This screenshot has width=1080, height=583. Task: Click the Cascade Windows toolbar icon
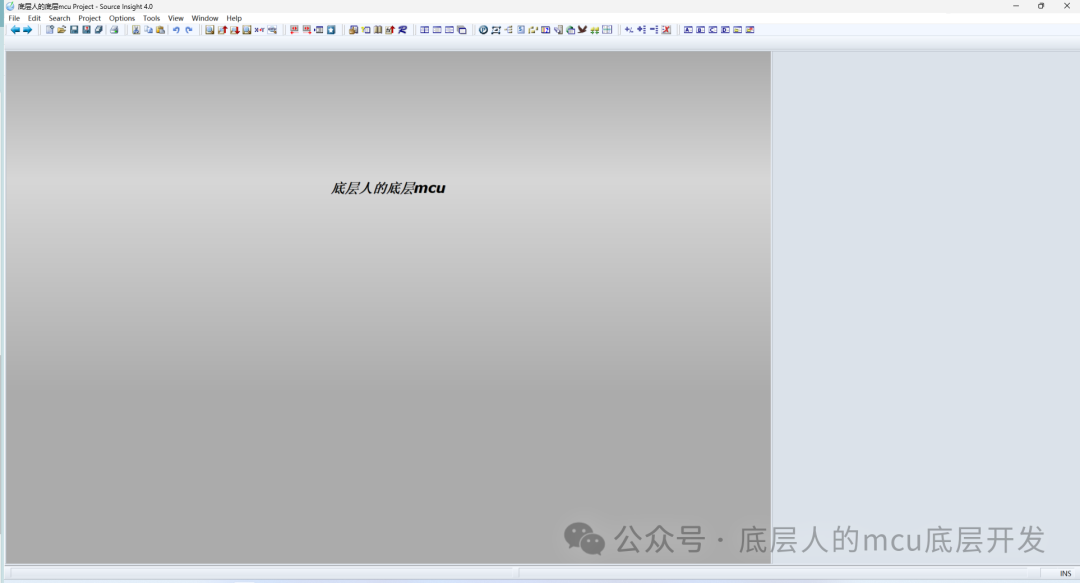[x=462, y=30]
